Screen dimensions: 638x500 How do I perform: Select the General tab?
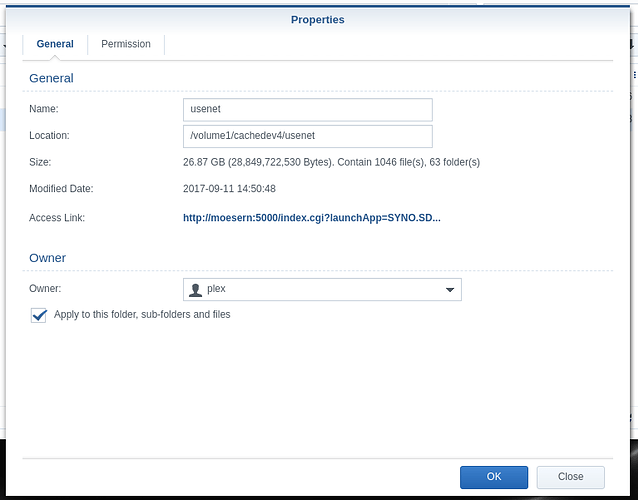55,44
